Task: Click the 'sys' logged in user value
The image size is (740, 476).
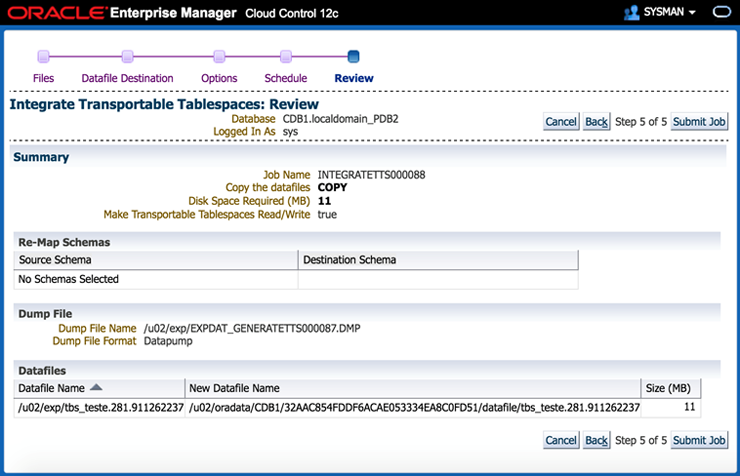Action: tap(290, 132)
